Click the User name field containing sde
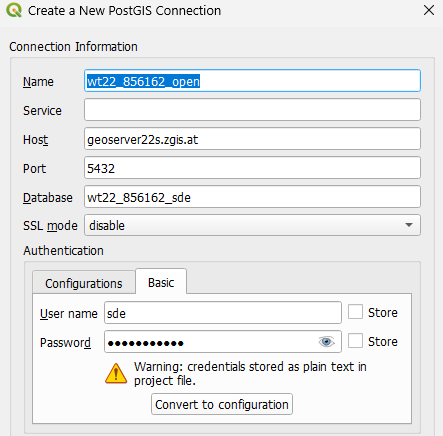 point(223,313)
